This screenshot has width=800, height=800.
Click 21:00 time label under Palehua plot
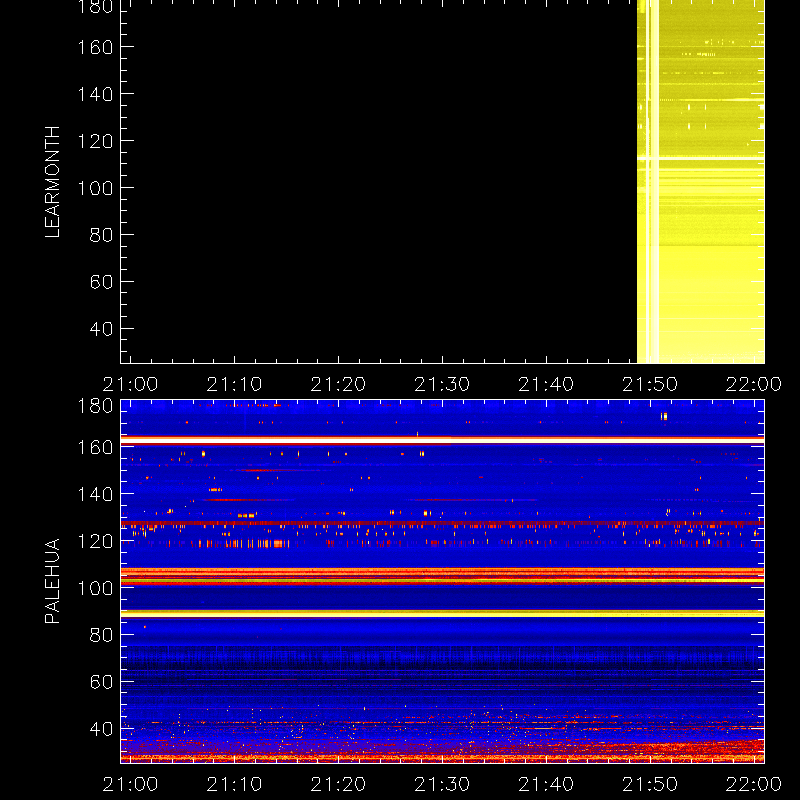(x=130, y=784)
